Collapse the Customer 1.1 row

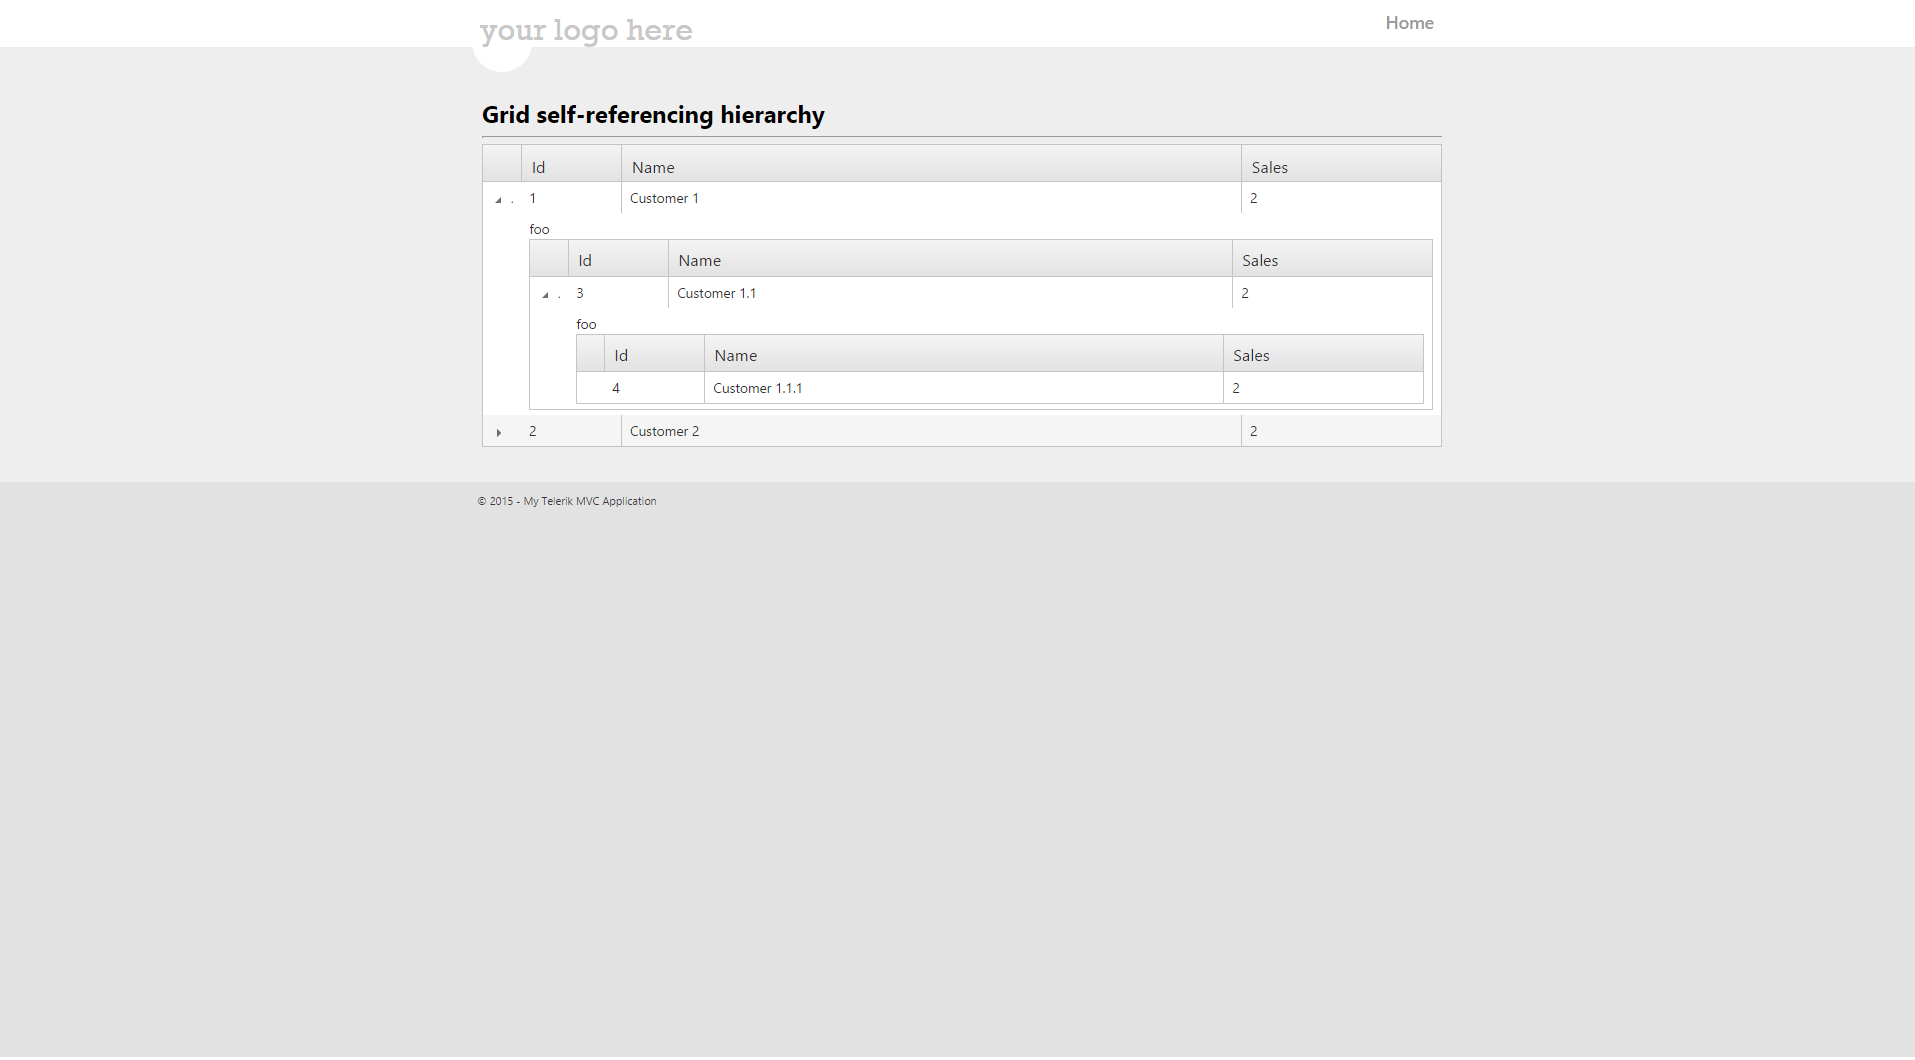[x=545, y=294]
